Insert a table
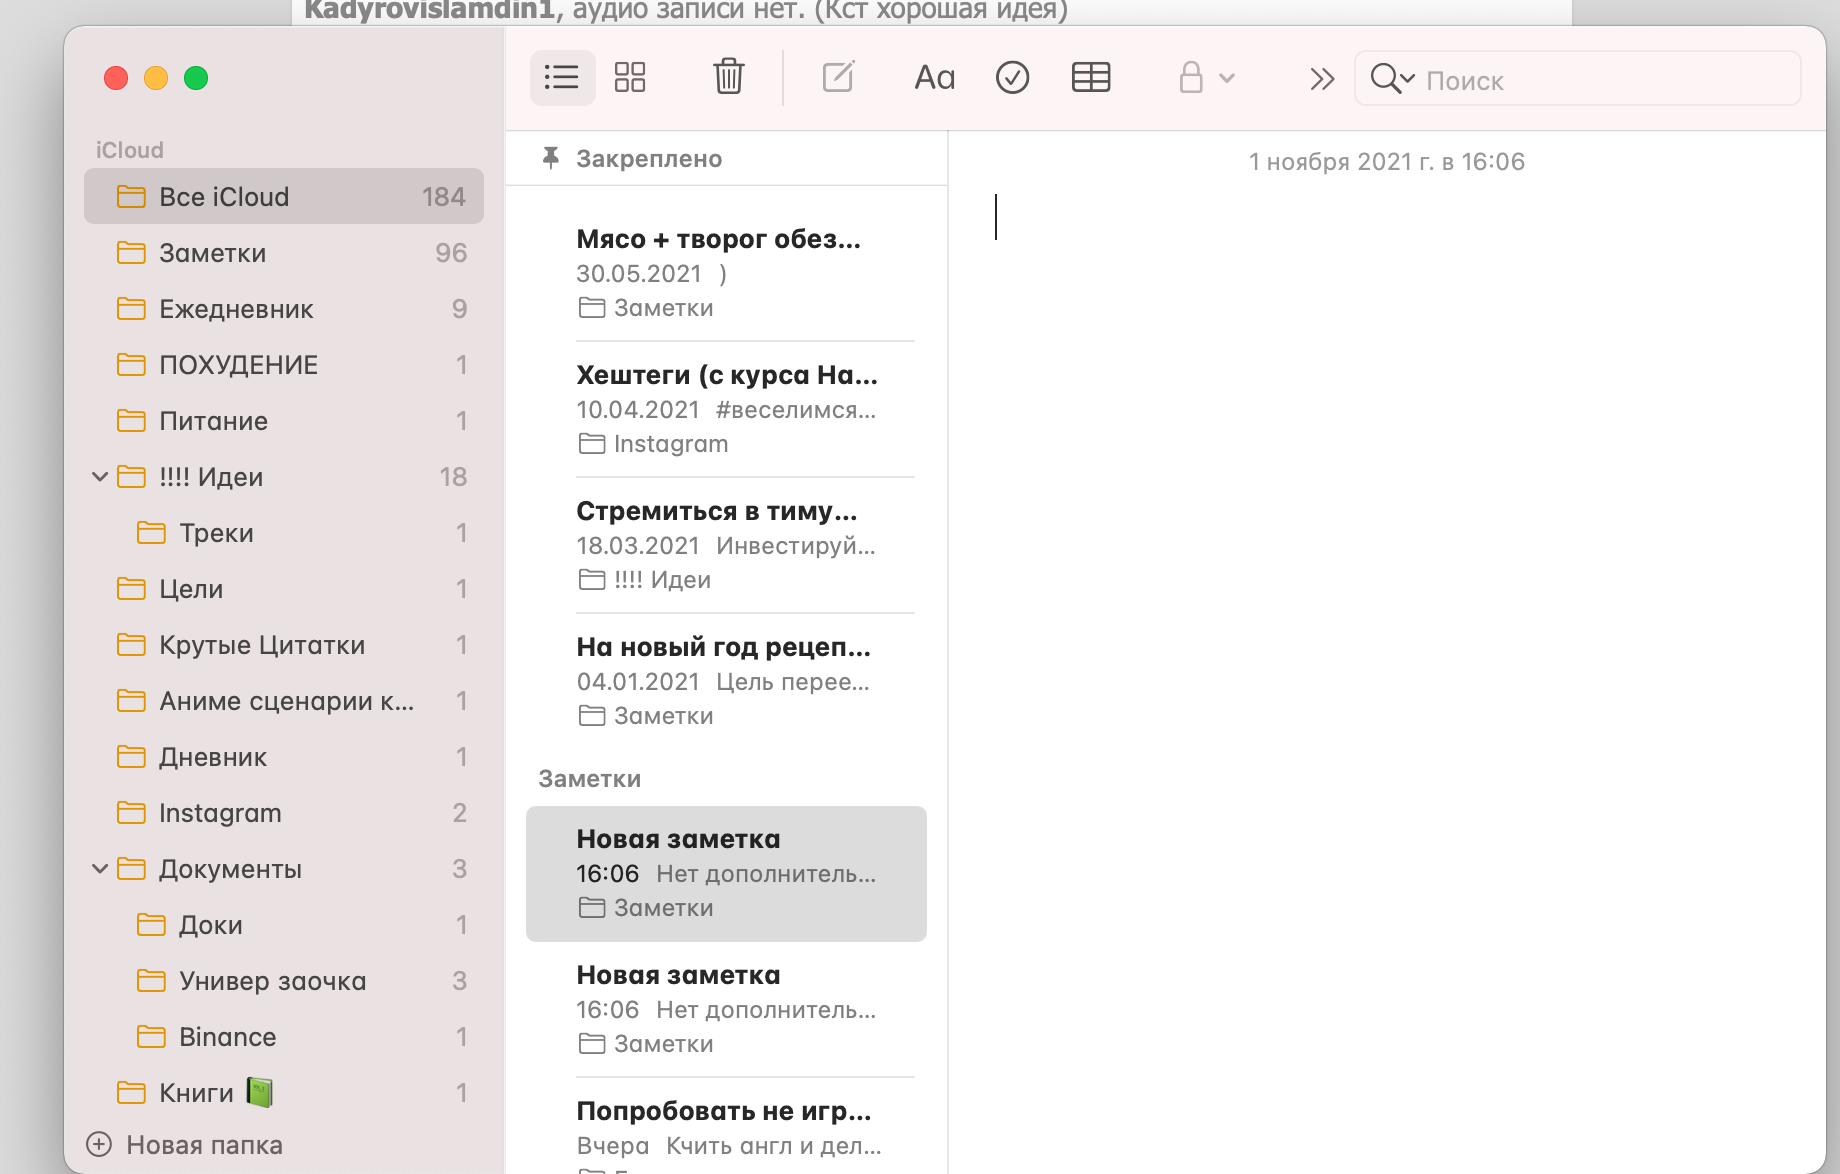Image resolution: width=1840 pixels, height=1174 pixels. click(x=1090, y=77)
